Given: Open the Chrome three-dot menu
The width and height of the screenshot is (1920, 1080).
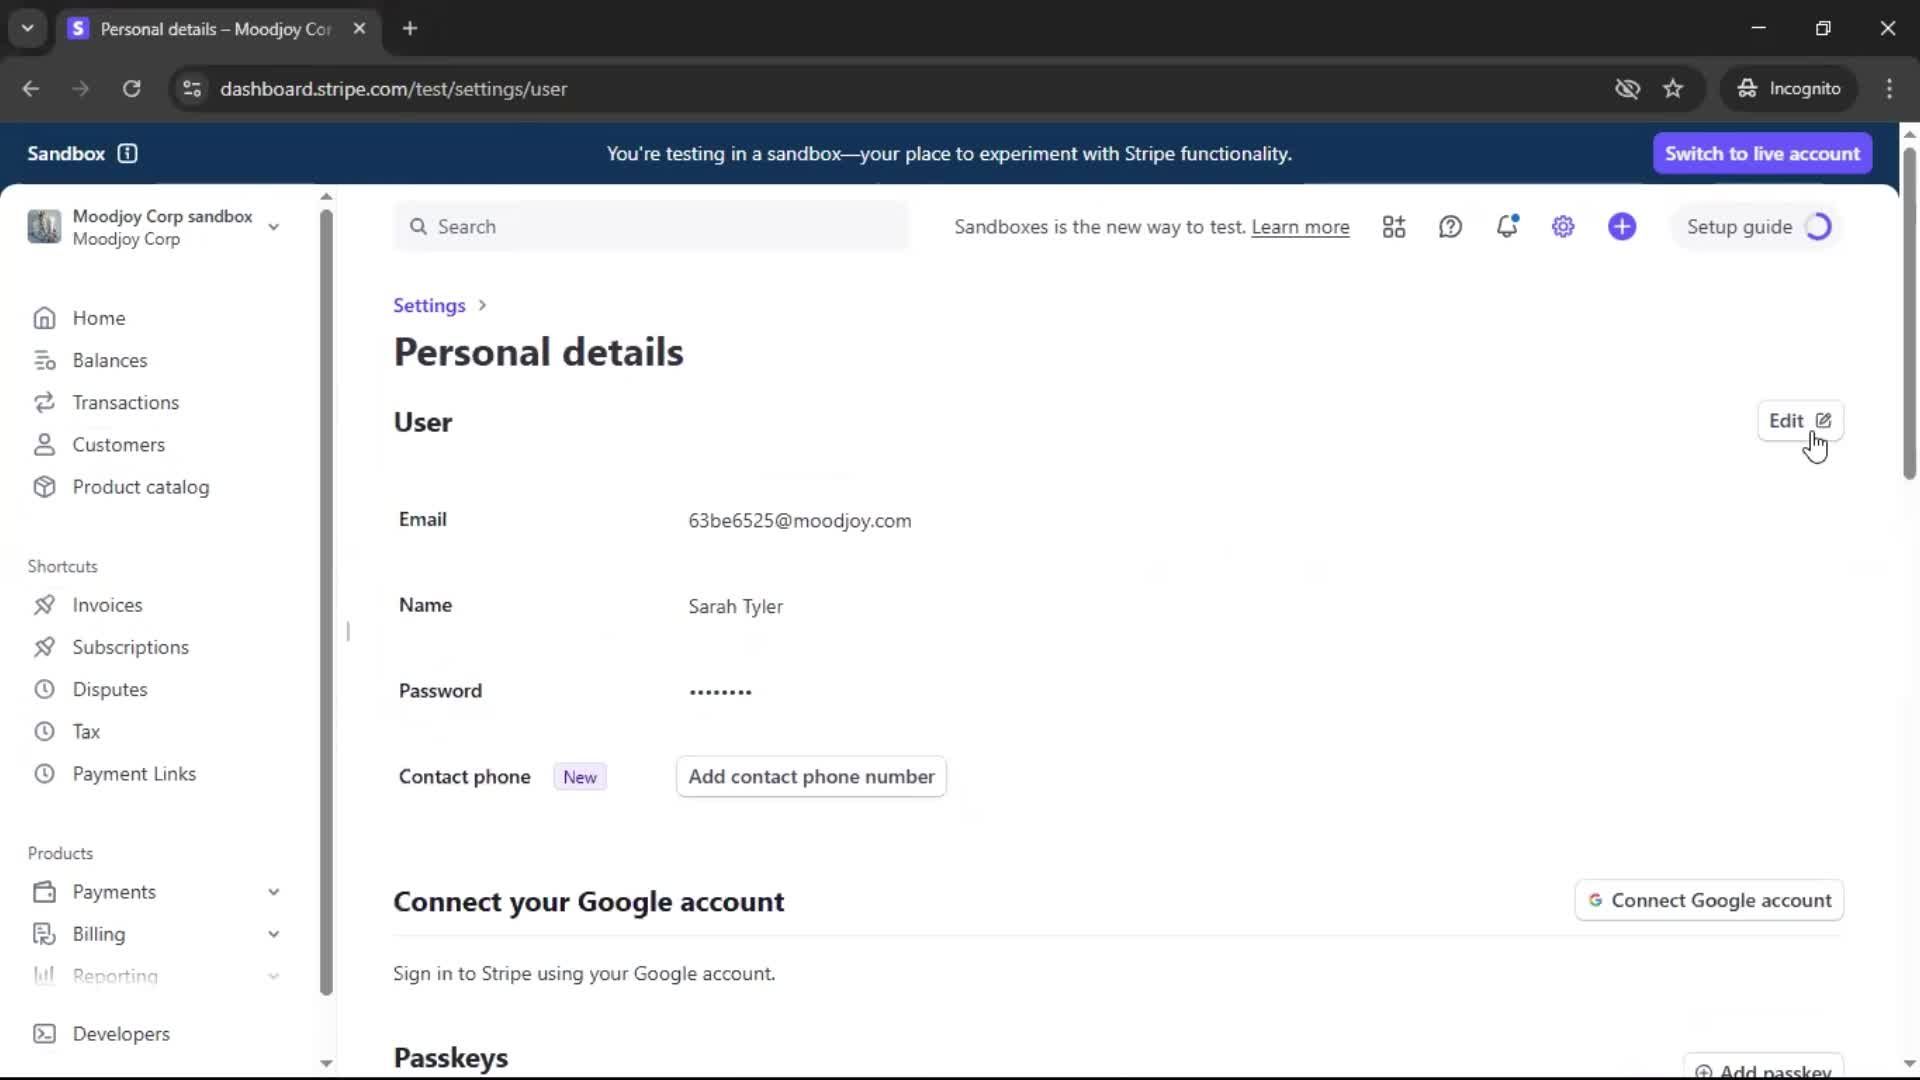Looking at the screenshot, I should [x=1889, y=89].
